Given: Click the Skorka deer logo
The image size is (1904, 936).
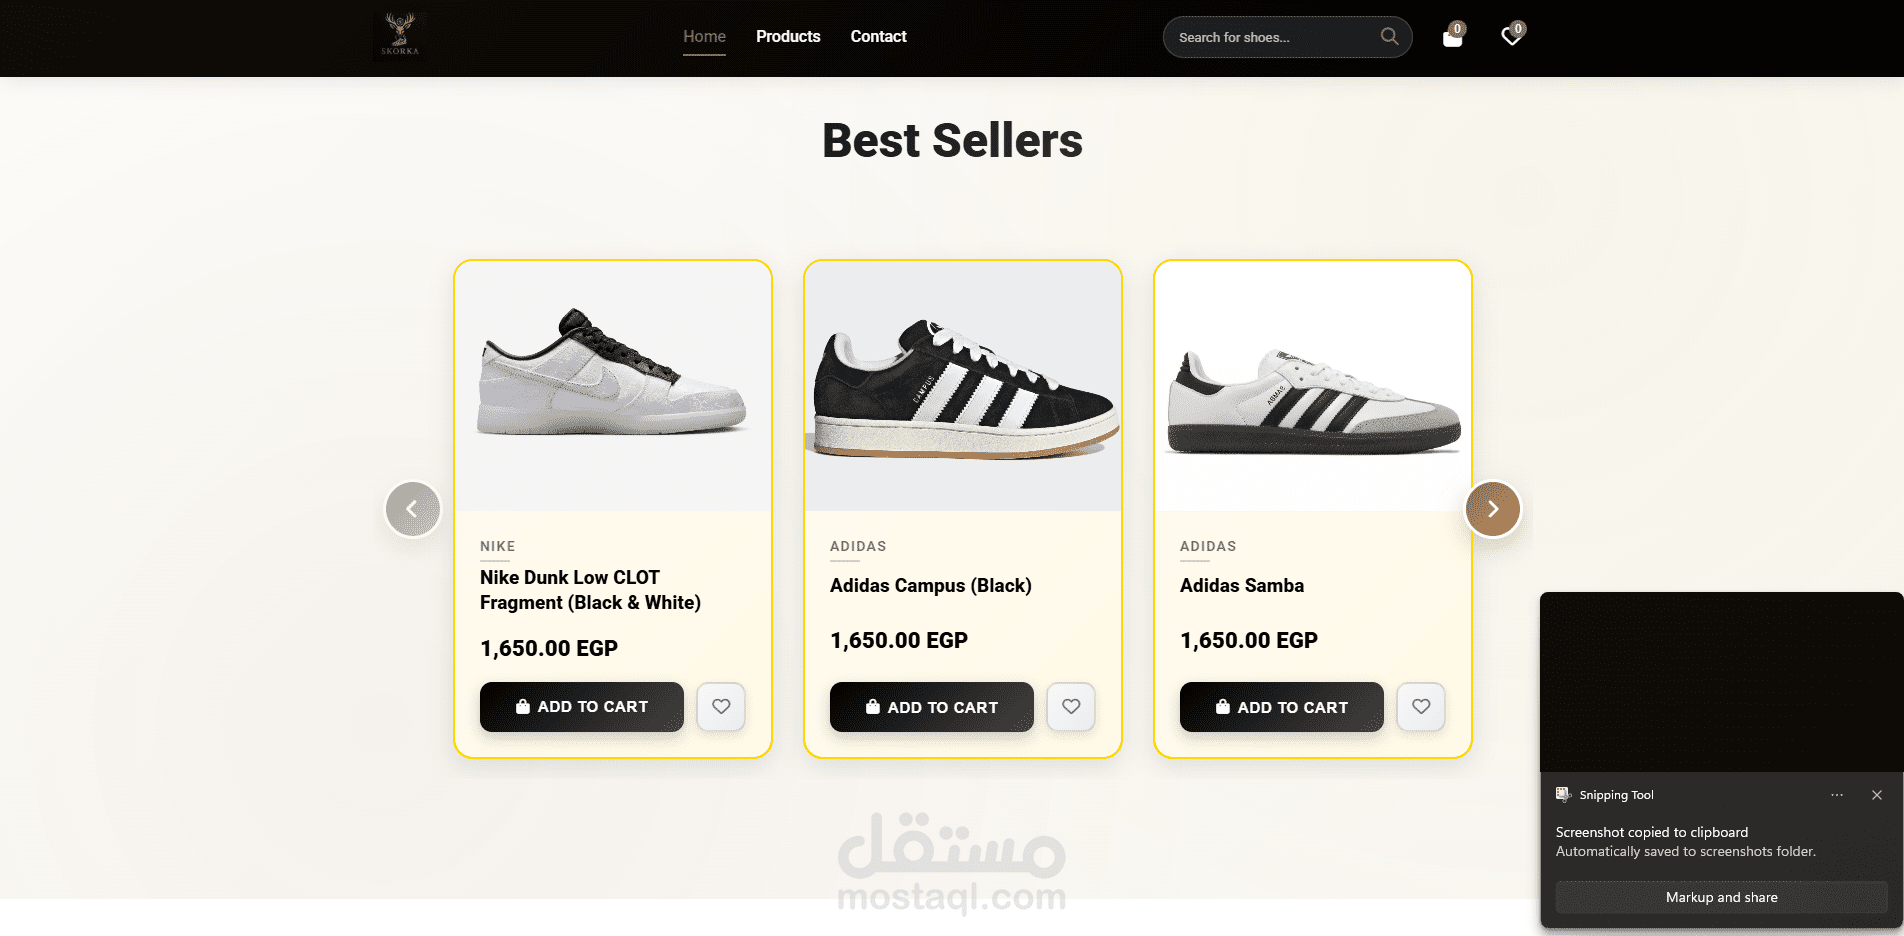Looking at the screenshot, I should [x=400, y=36].
